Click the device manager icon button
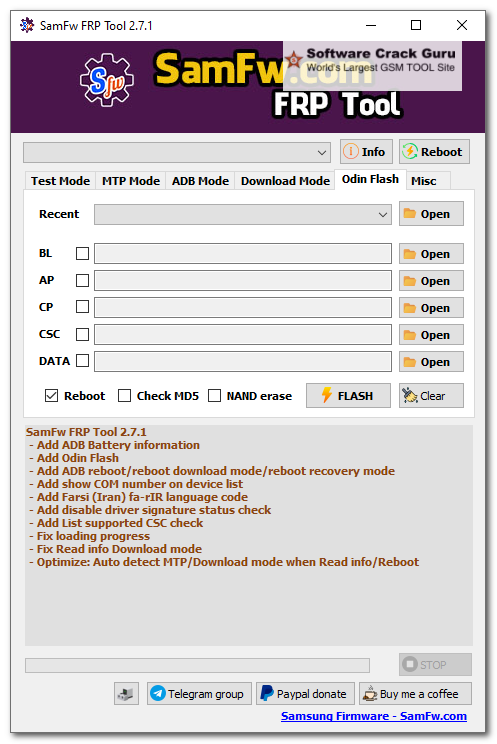This screenshot has width=497, height=744. [x=126, y=694]
